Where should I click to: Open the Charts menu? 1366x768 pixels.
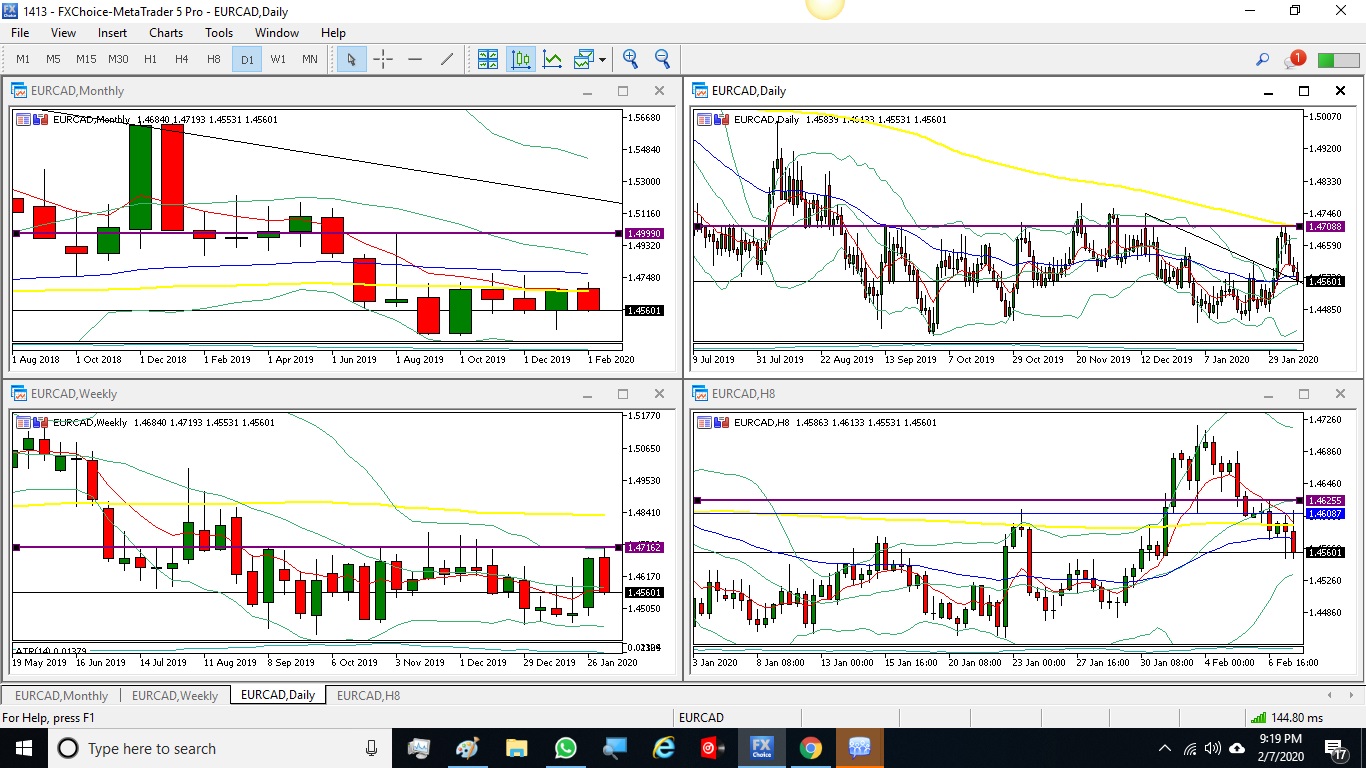[166, 32]
